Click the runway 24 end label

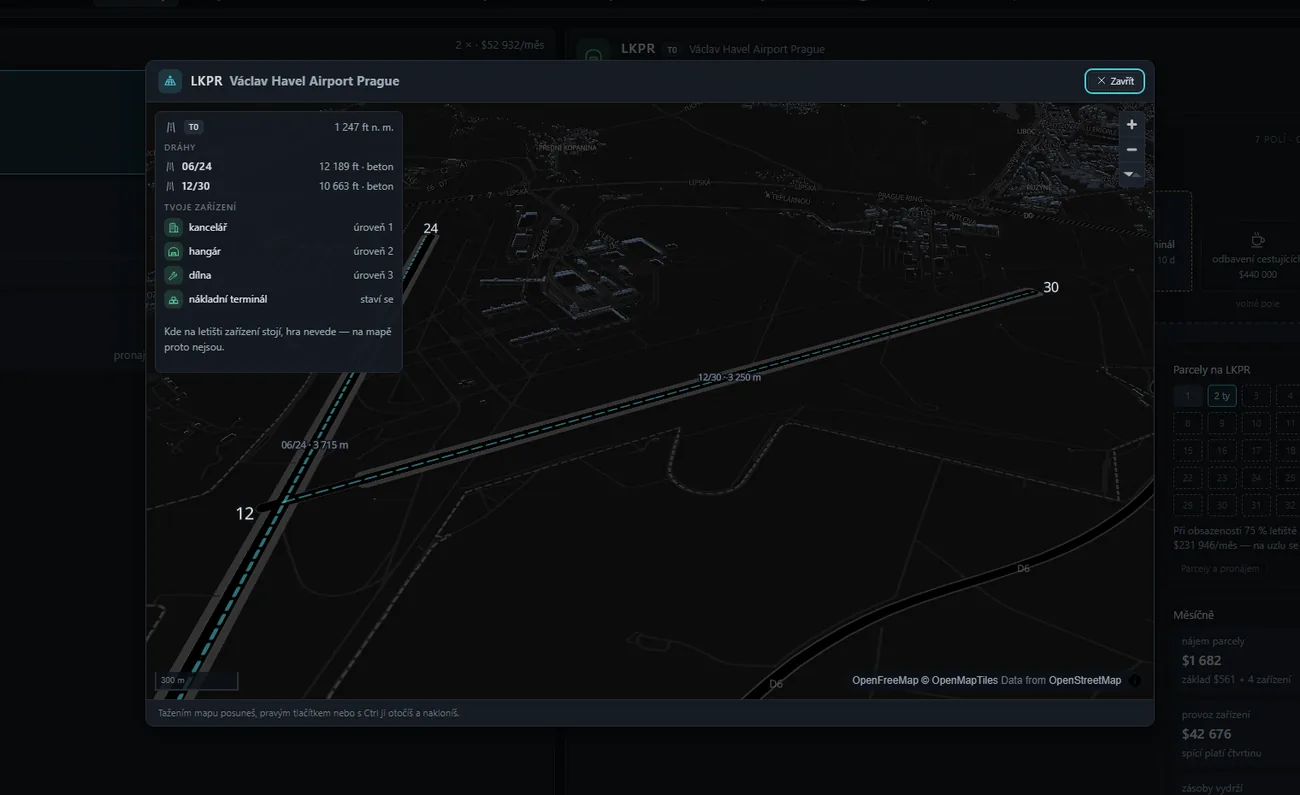pyautogui.click(x=431, y=228)
